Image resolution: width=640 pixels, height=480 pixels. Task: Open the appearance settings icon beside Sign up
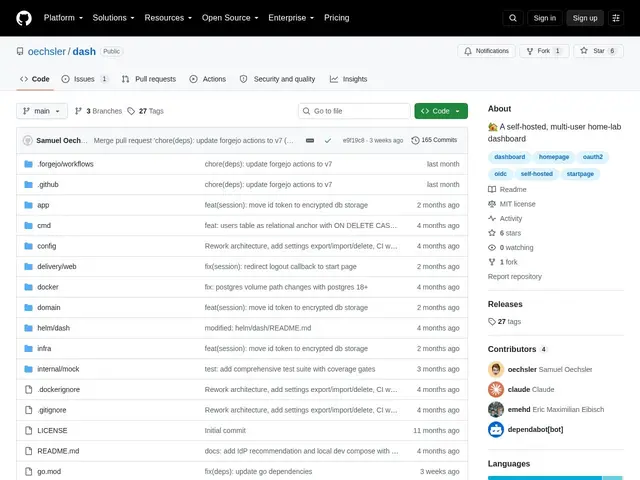tap(616, 18)
